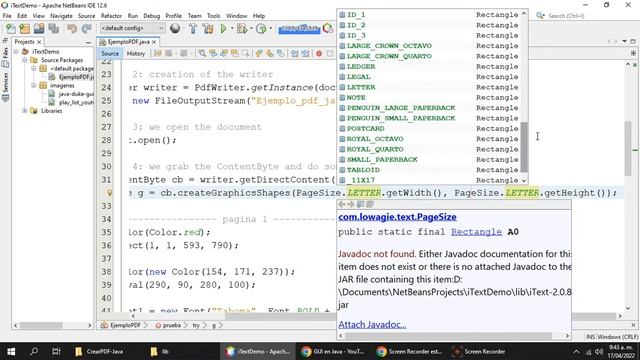640x360 pixels.
Task: Collapse the Source Packages node
Action: (24, 60)
